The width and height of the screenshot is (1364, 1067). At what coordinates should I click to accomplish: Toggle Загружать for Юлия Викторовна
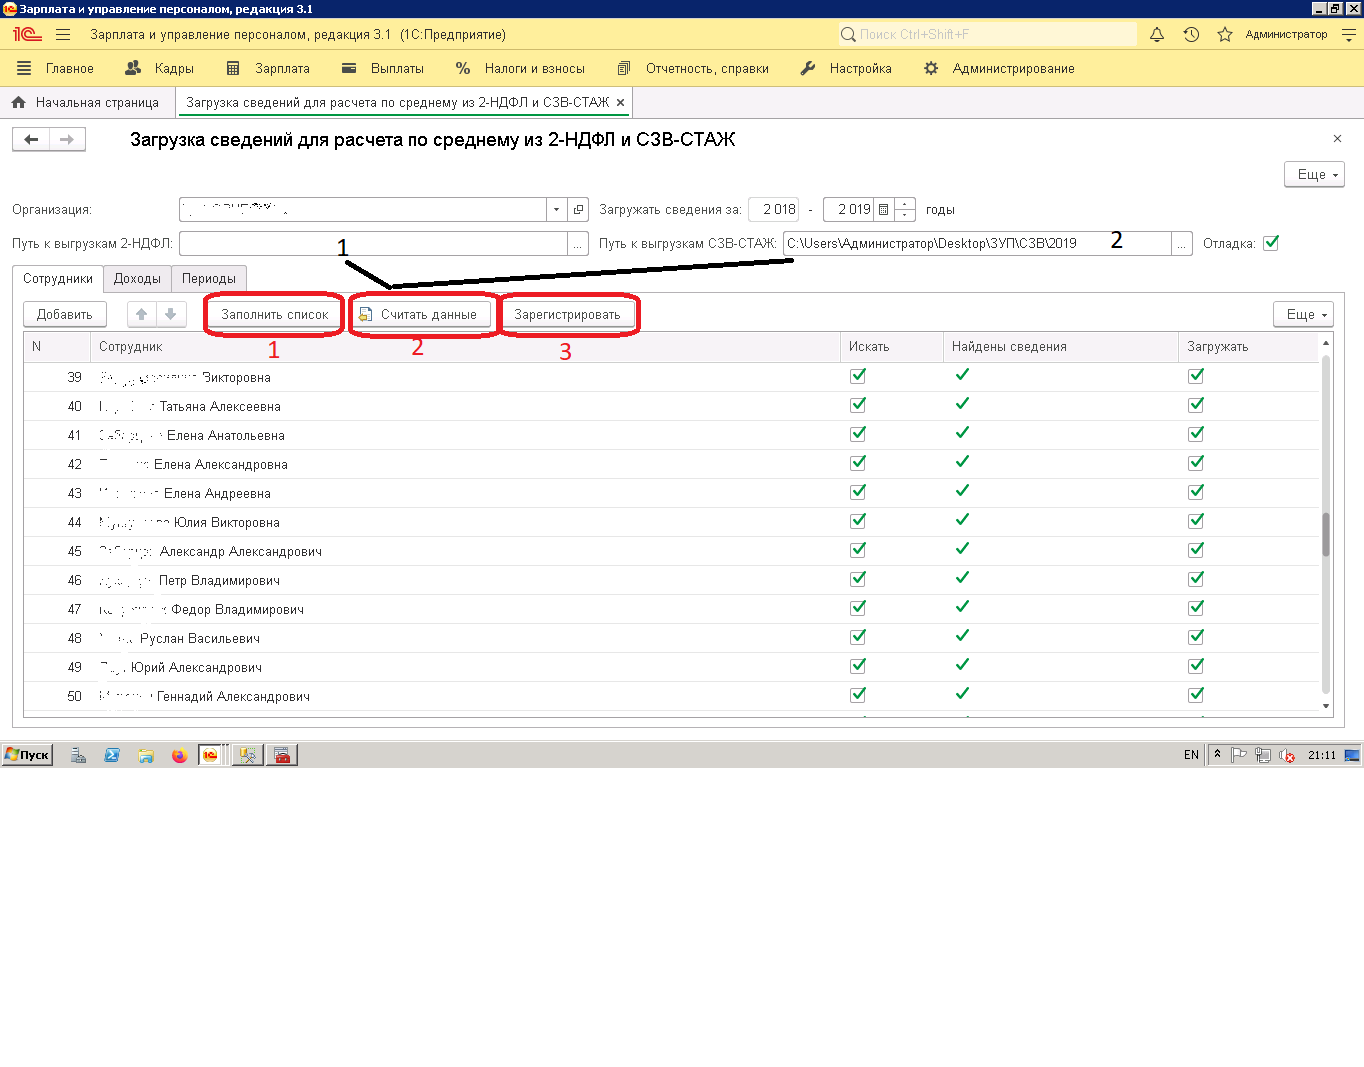coord(1195,521)
